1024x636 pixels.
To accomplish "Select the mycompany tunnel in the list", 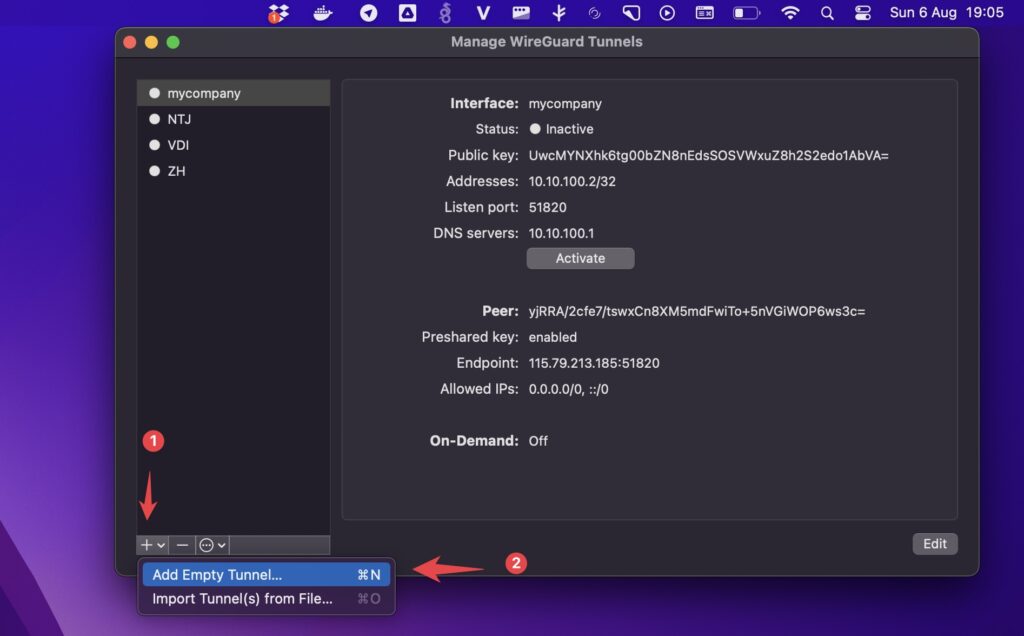I will pyautogui.click(x=233, y=93).
